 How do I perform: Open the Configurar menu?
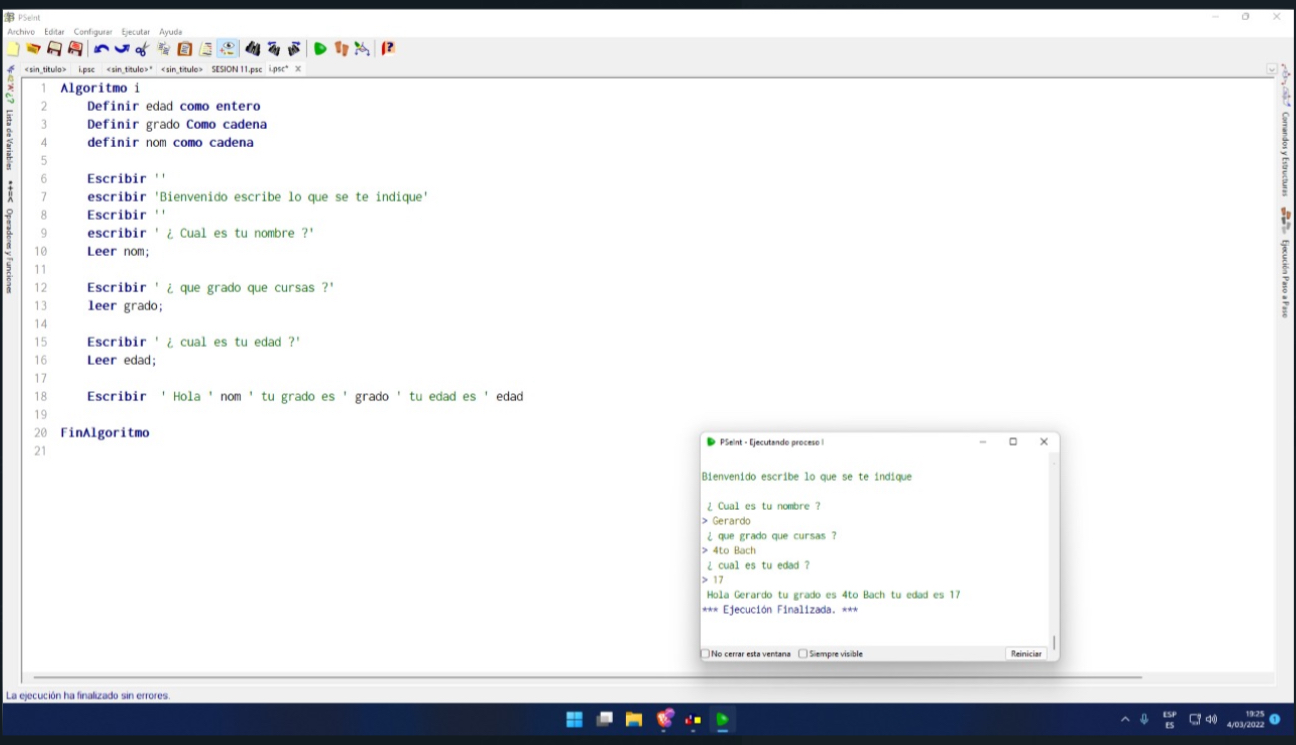click(93, 32)
